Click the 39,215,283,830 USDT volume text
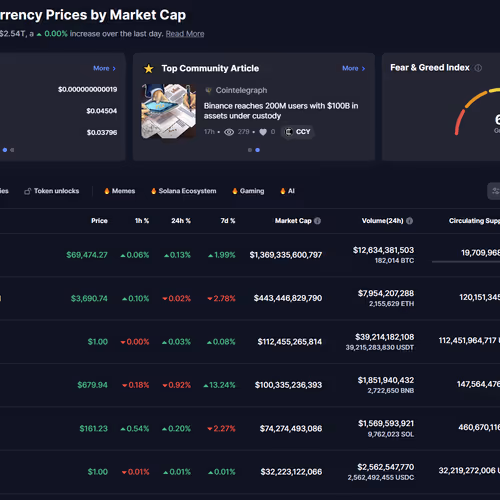 click(380, 347)
